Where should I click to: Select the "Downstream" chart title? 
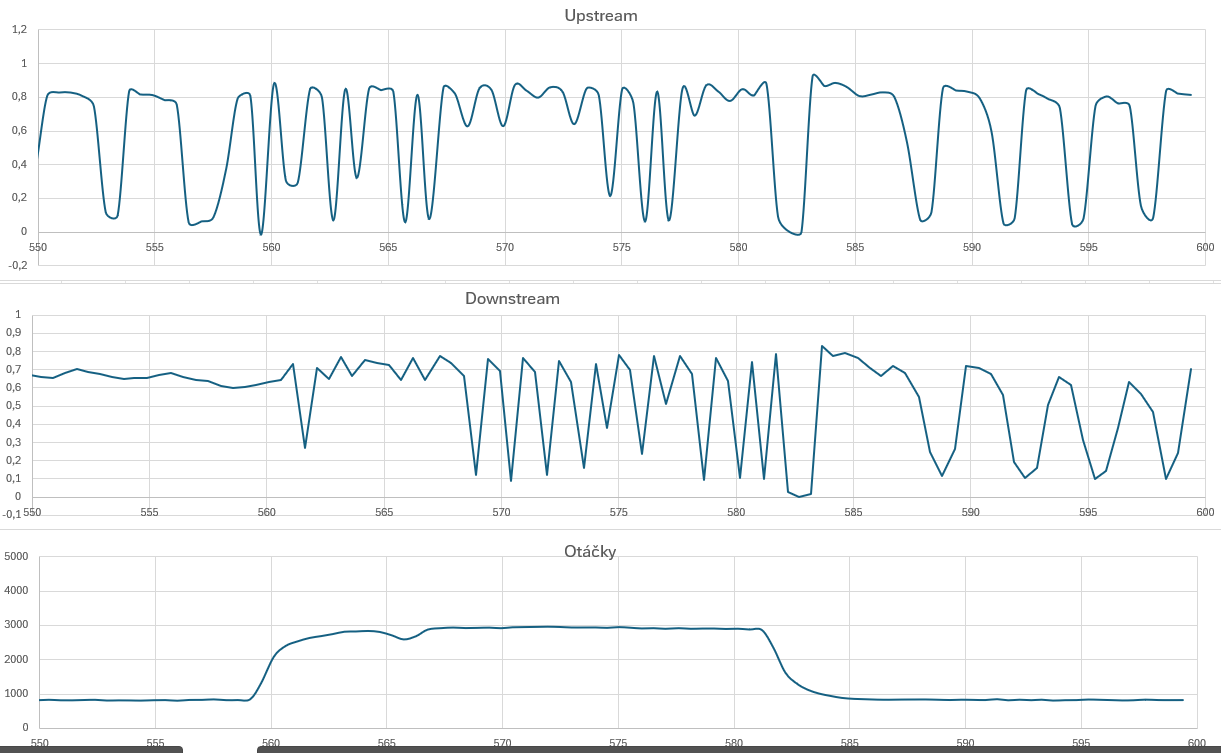click(512, 299)
